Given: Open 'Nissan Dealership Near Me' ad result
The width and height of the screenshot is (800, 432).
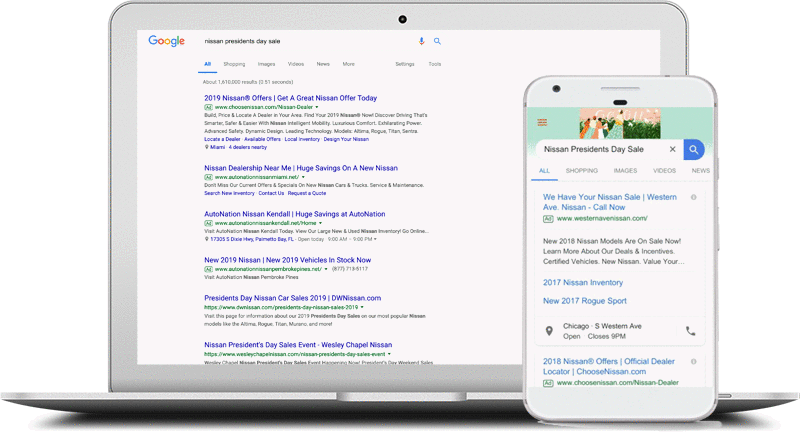Looking at the screenshot, I should click(x=301, y=168).
